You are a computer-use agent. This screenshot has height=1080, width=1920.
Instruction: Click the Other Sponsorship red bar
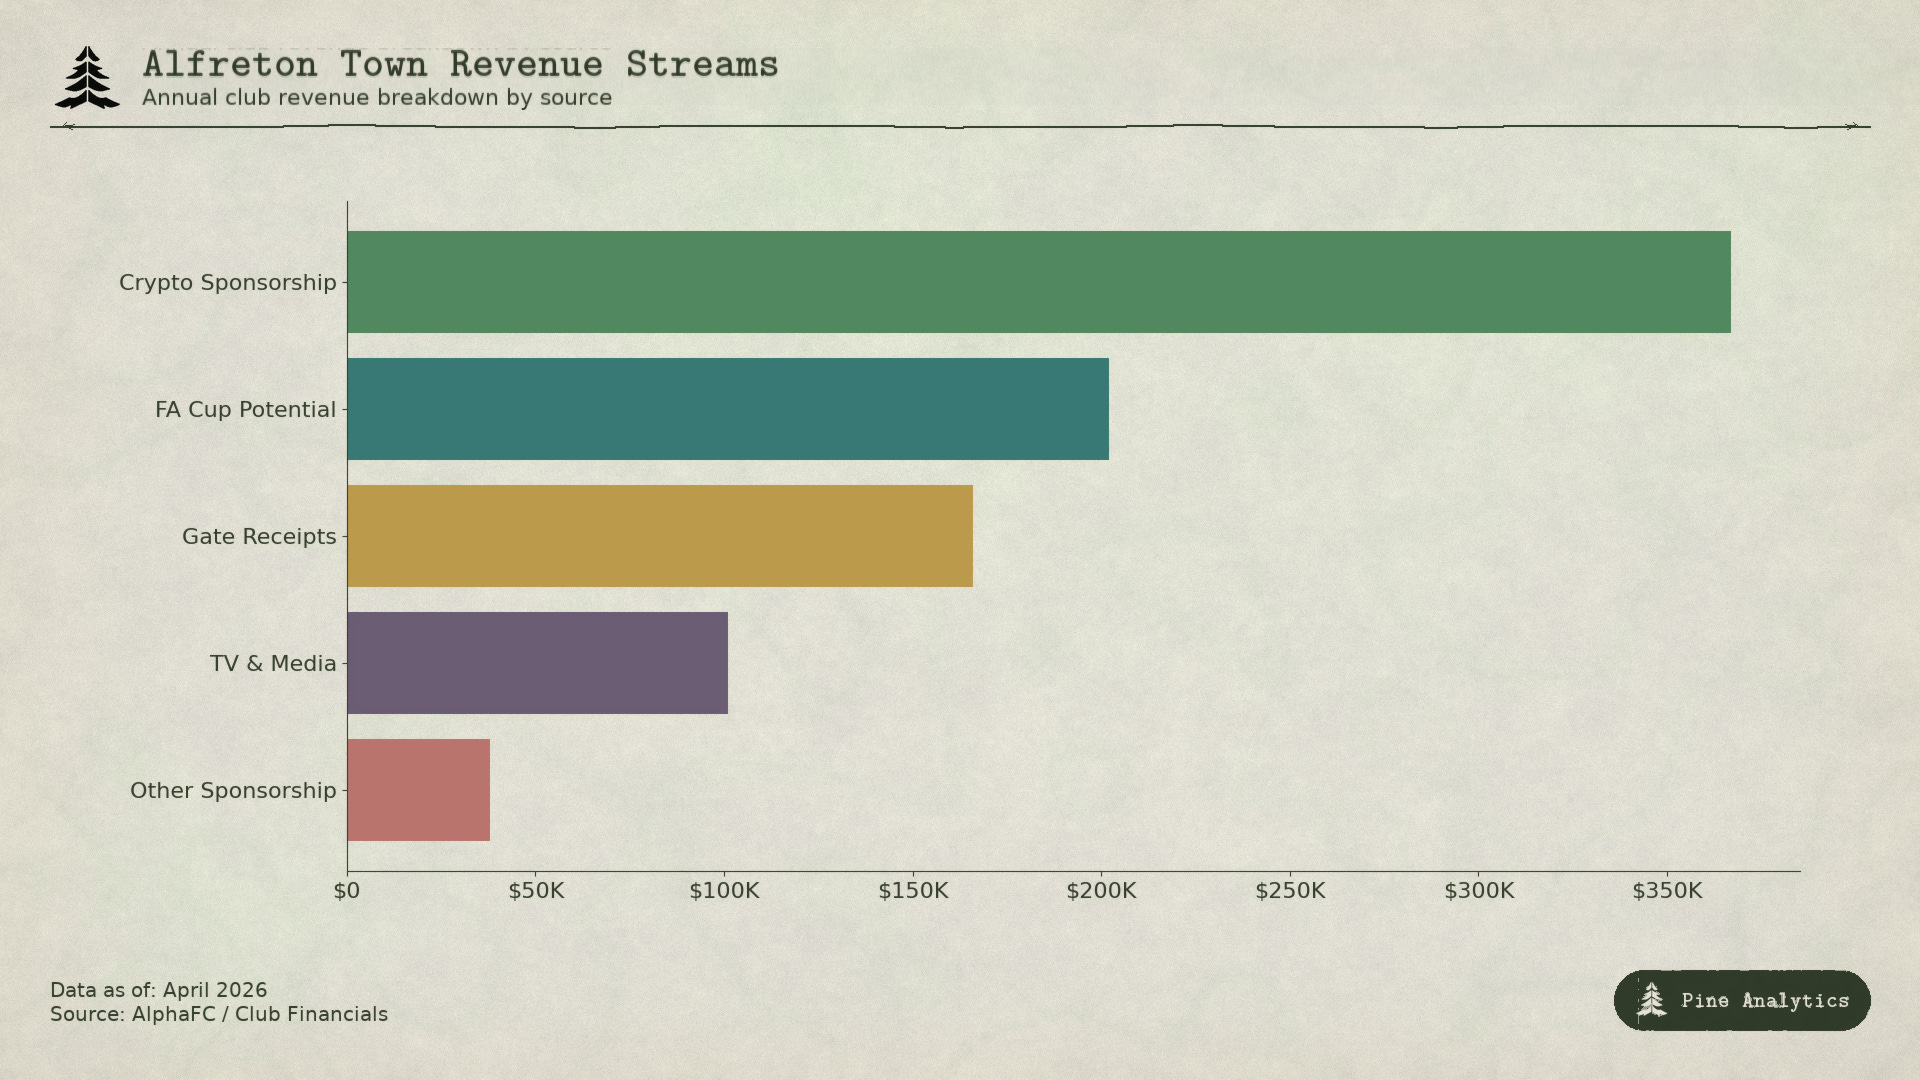click(x=418, y=790)
